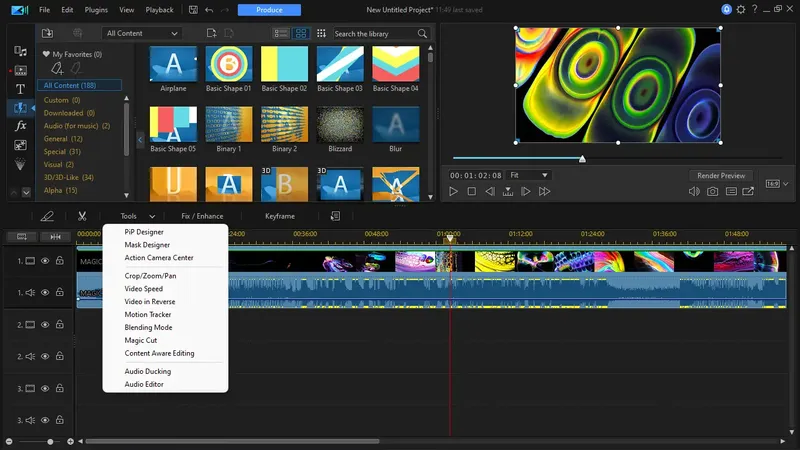Image resolution: width=800 pixels, height=450 pixels.
Task: Select the Blizzard transition thumbnail
Action: pyautogui.click(x=340, y=125)
